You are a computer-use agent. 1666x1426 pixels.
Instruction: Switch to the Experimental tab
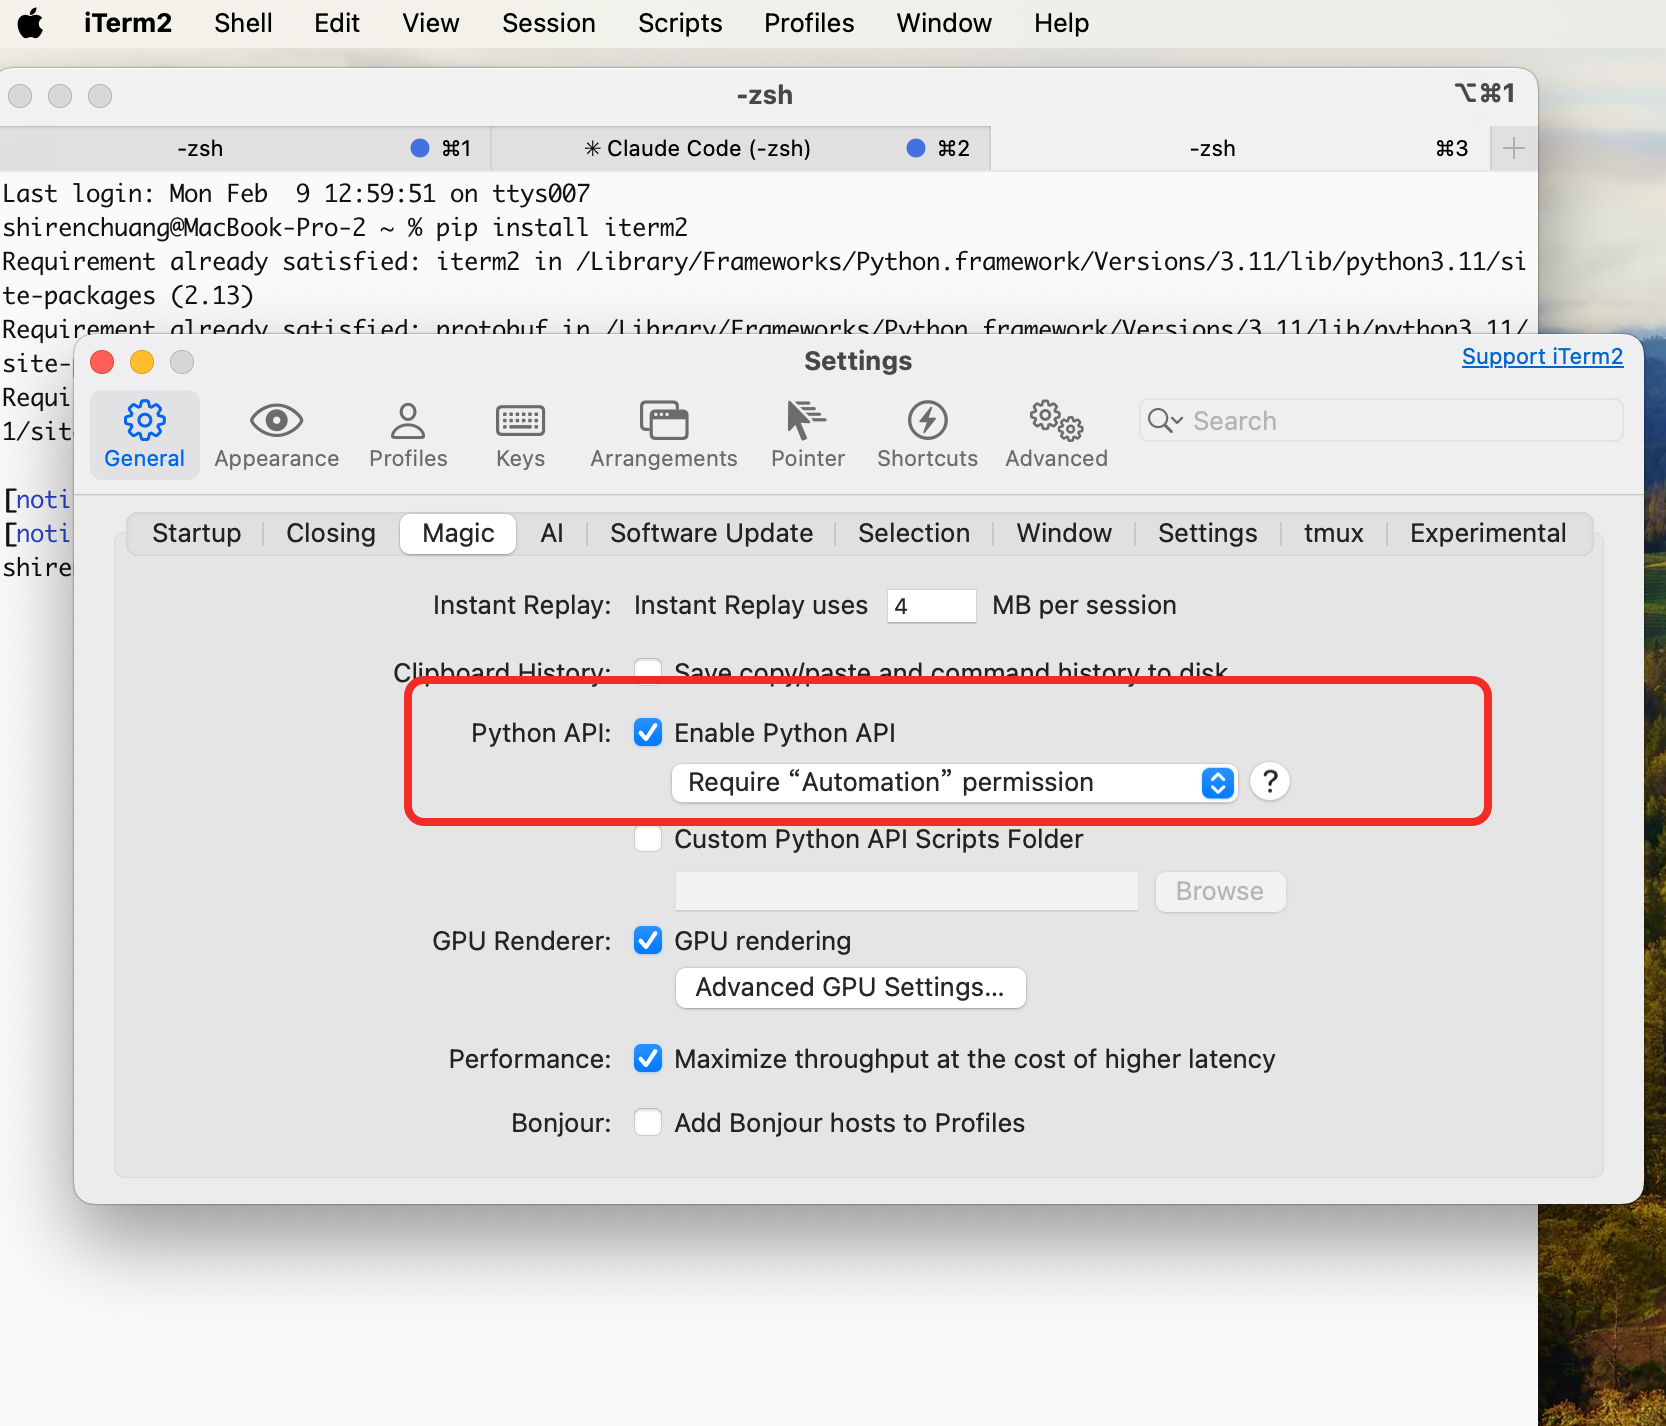pyautogui.click(x=1488, y=533)
